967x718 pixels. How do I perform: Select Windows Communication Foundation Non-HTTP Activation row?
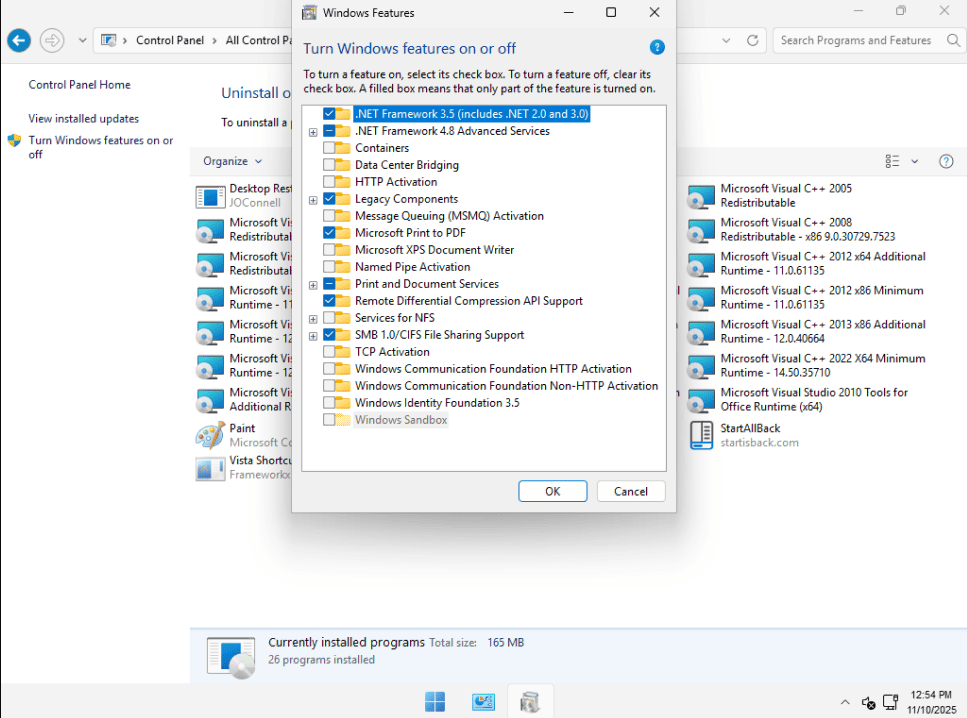pos(506,386)
